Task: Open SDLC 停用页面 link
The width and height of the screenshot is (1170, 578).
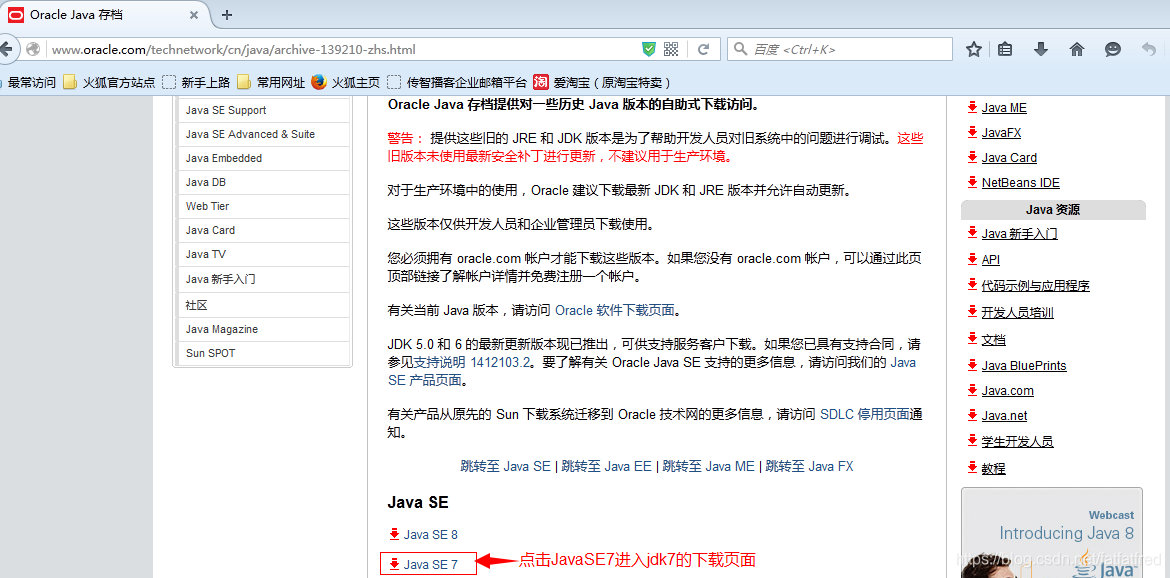Action: click(865, 414)
